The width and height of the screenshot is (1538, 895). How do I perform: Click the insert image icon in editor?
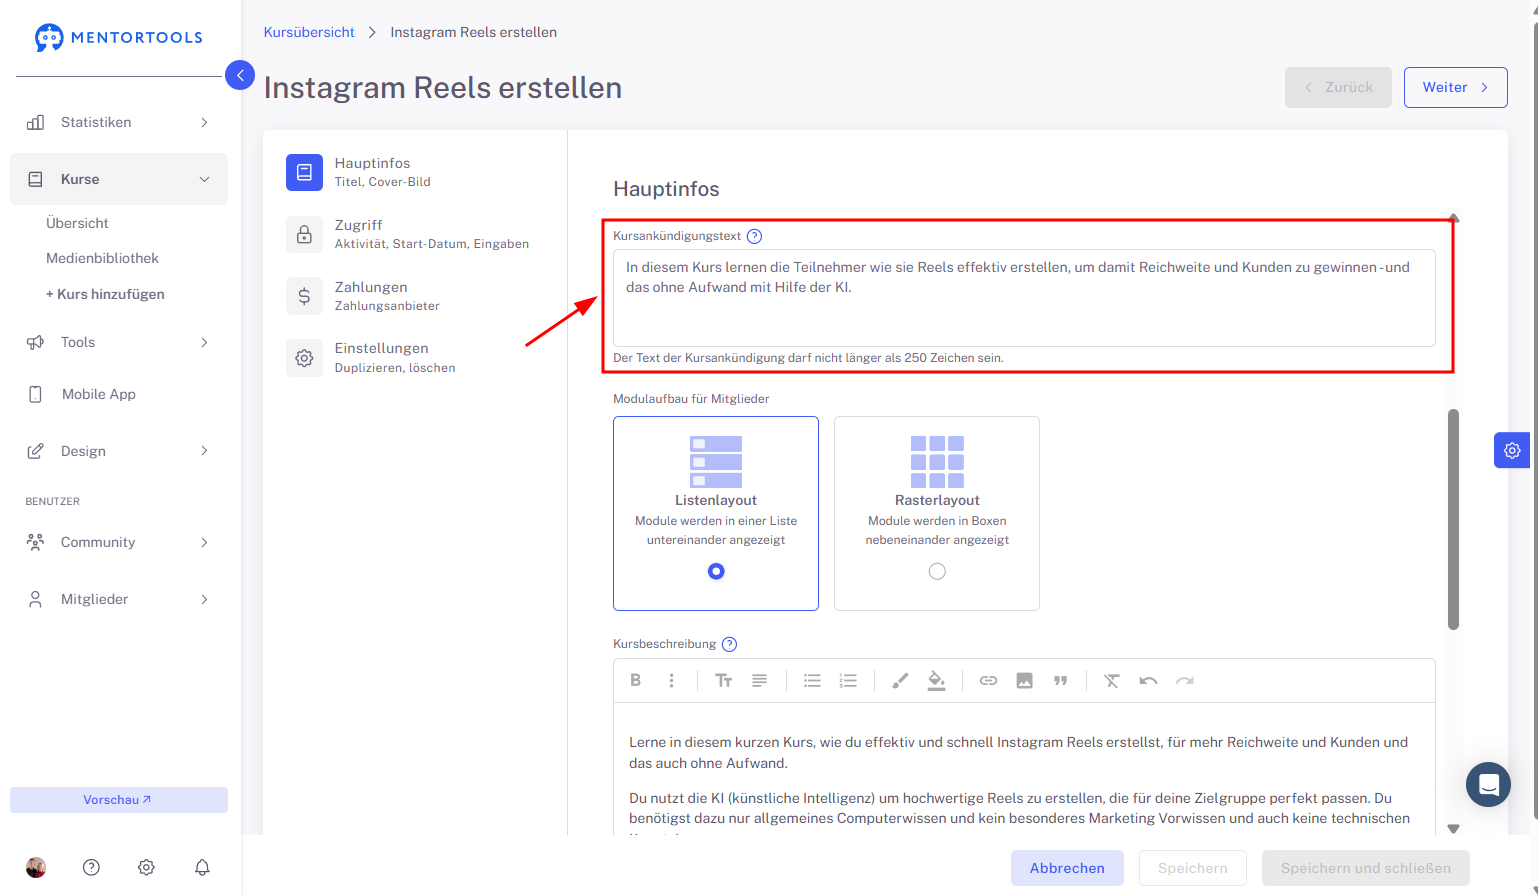pyautogui.click(x=1024, y=680)
